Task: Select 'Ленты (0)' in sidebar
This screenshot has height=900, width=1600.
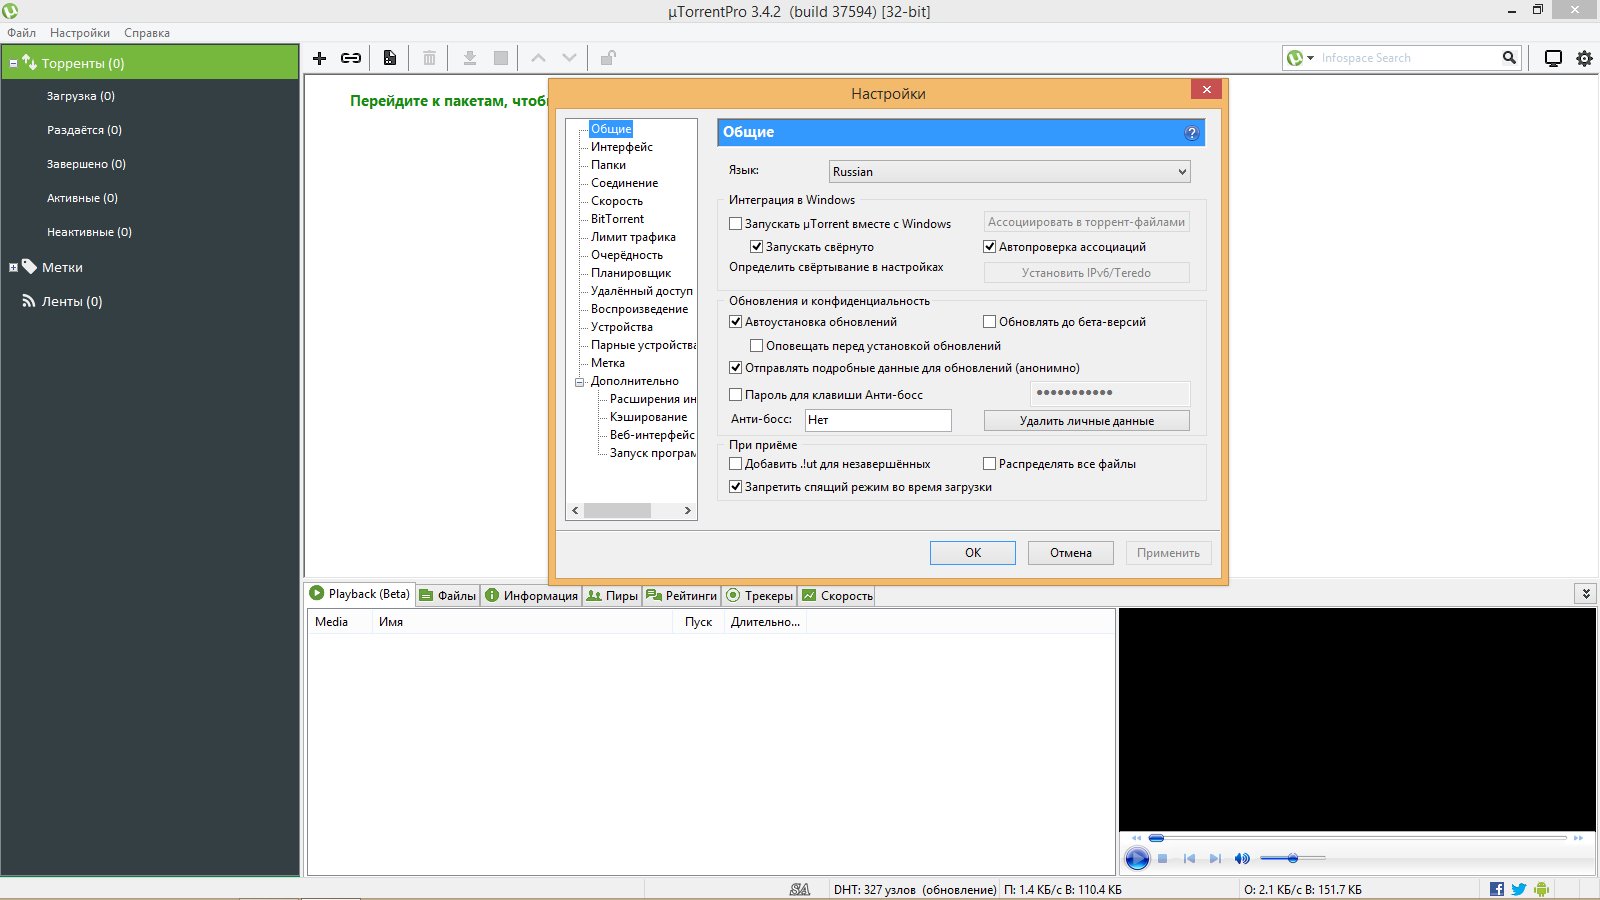Action: point(72,301)
